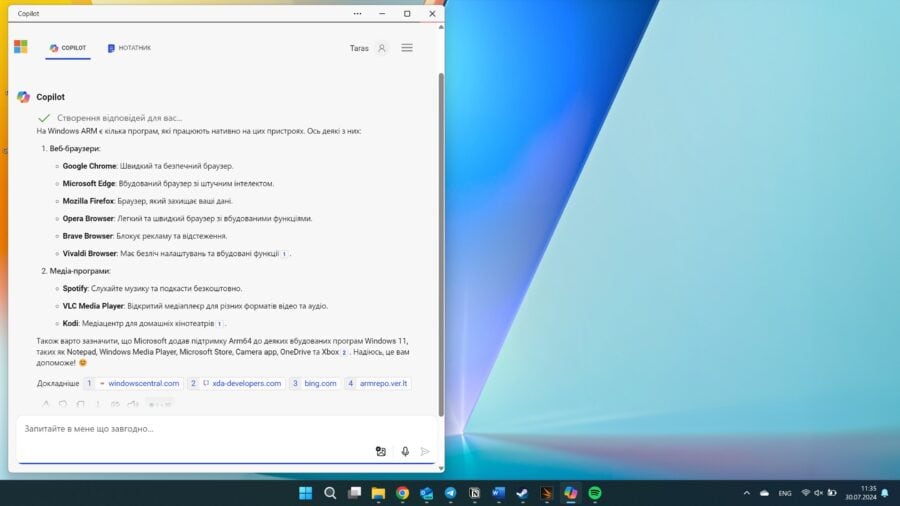The height and width of the screenshot is (506, 900).
Task: Open Task View from the taskbar
Action: 354,493
